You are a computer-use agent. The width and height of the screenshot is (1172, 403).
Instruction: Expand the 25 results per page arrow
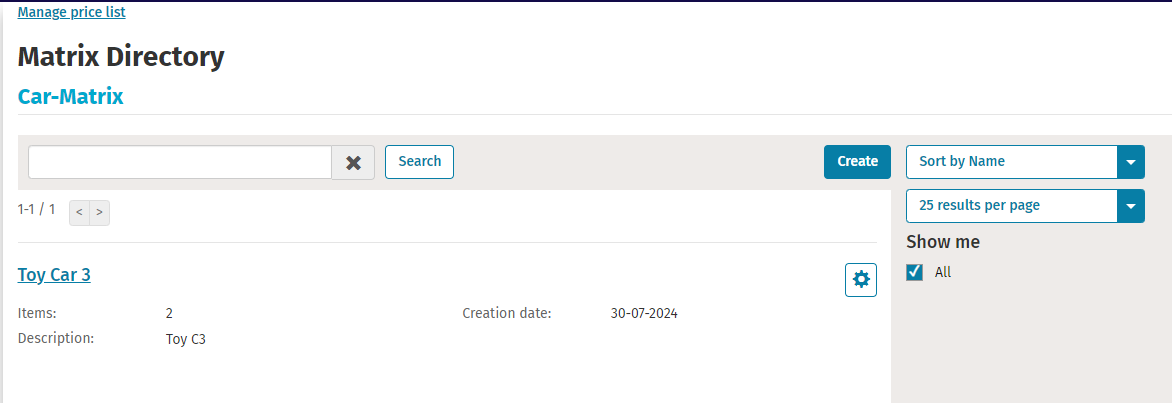point(1131,206)
